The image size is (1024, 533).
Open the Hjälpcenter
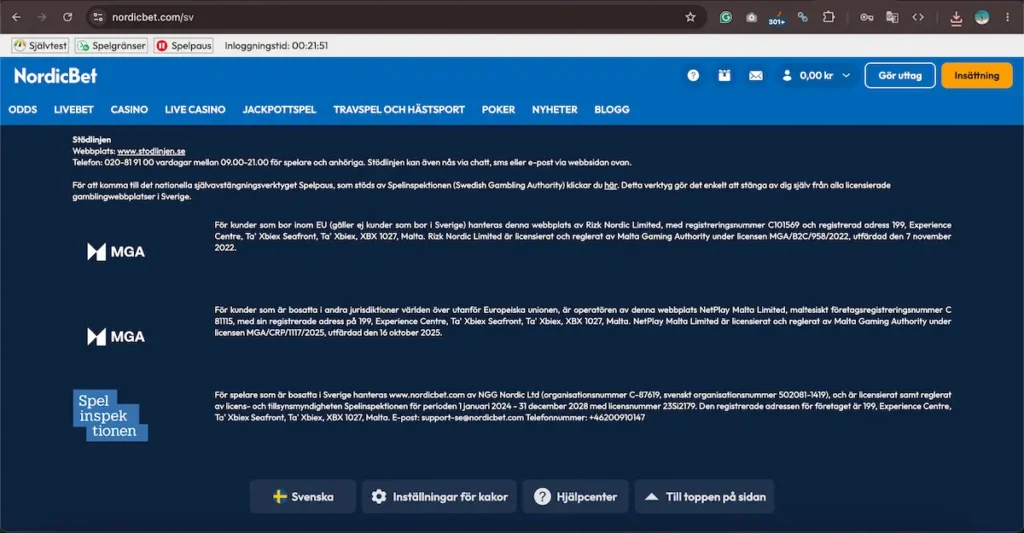575,496
